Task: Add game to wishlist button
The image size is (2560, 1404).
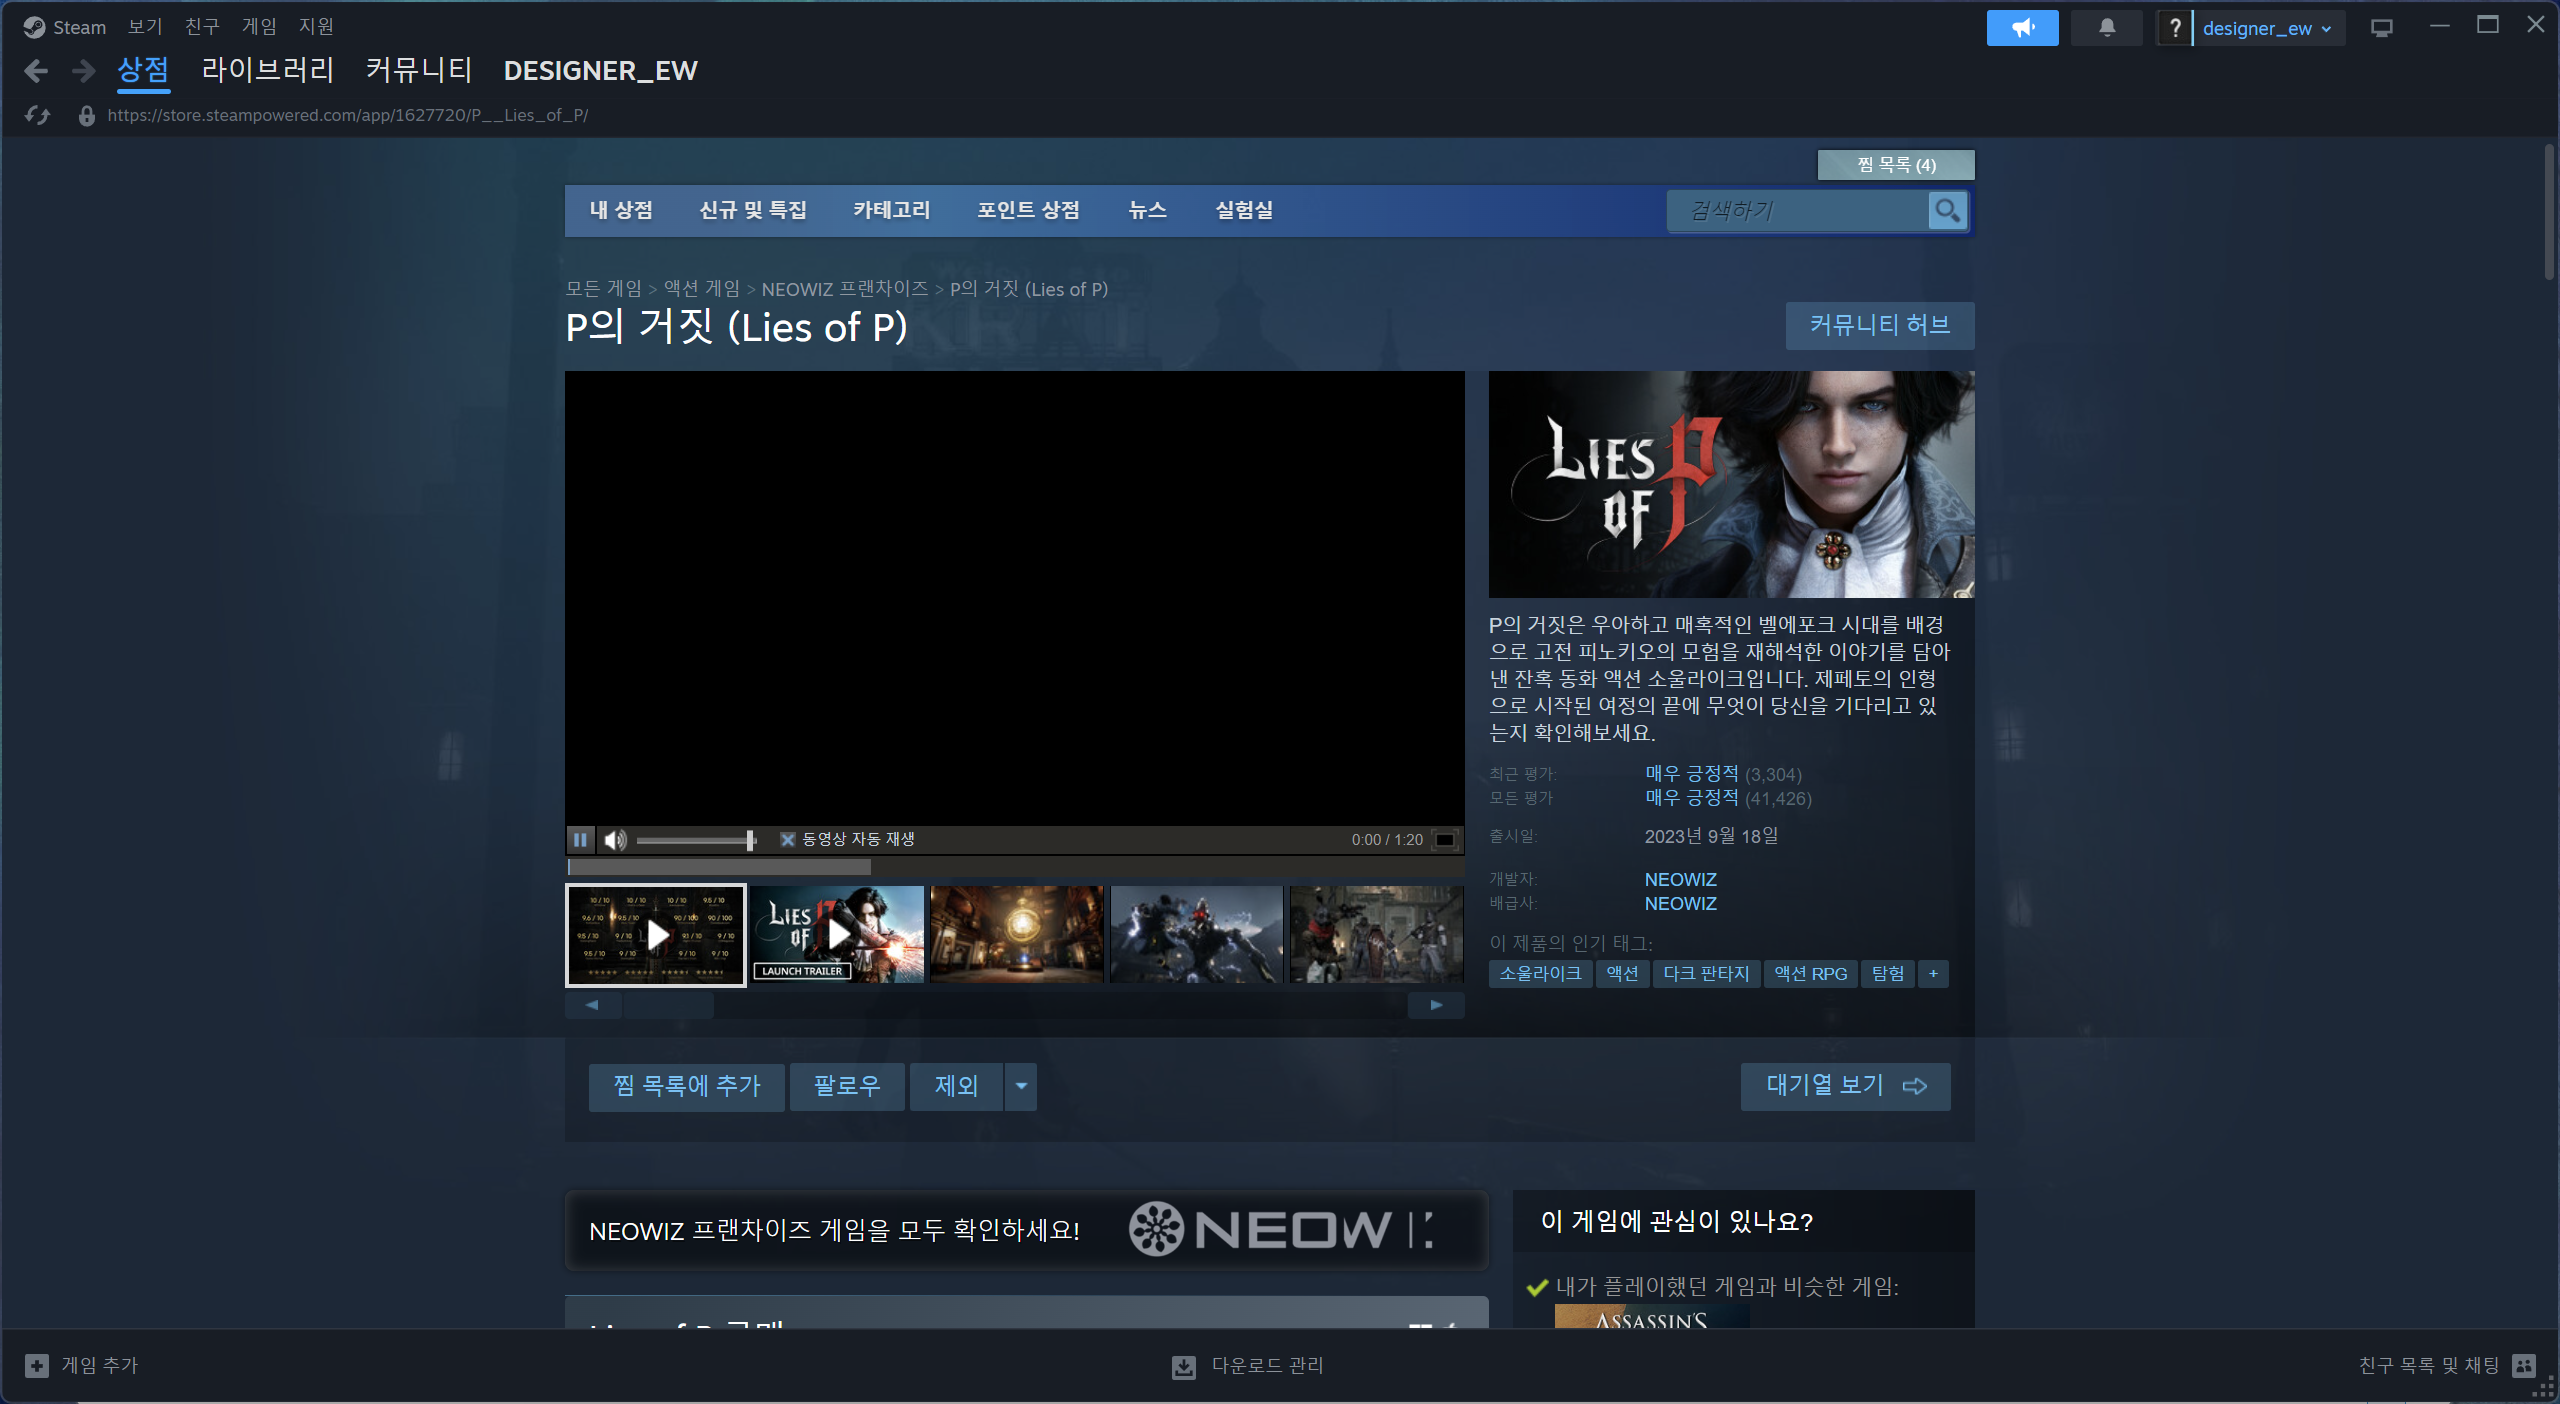Action: coord(686,1086)
